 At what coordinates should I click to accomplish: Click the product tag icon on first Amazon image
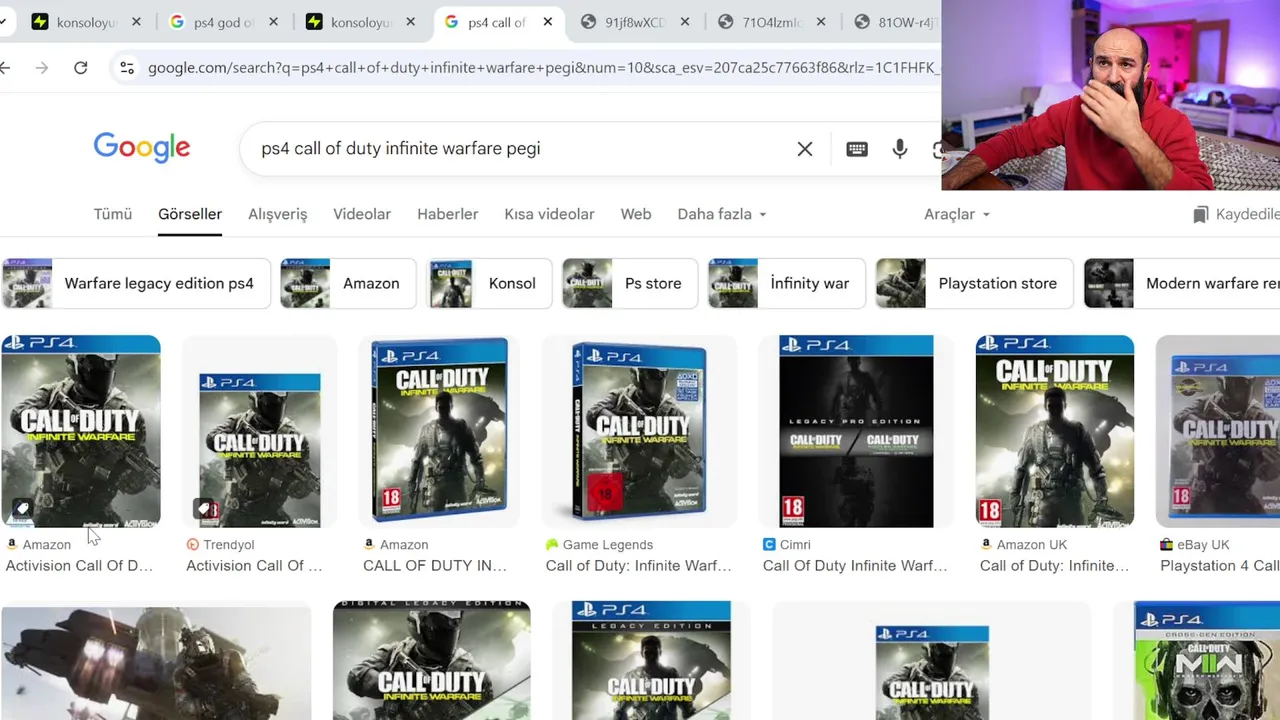pyautogui.click(x=22, y=509)
